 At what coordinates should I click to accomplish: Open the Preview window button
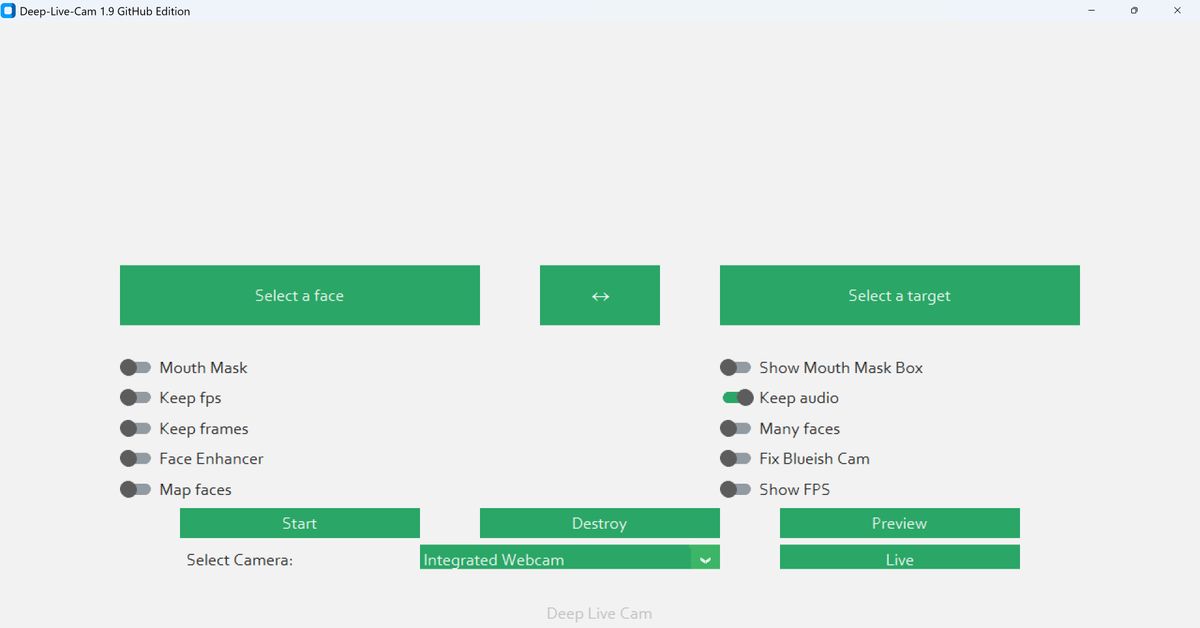[x=900, y=523]
